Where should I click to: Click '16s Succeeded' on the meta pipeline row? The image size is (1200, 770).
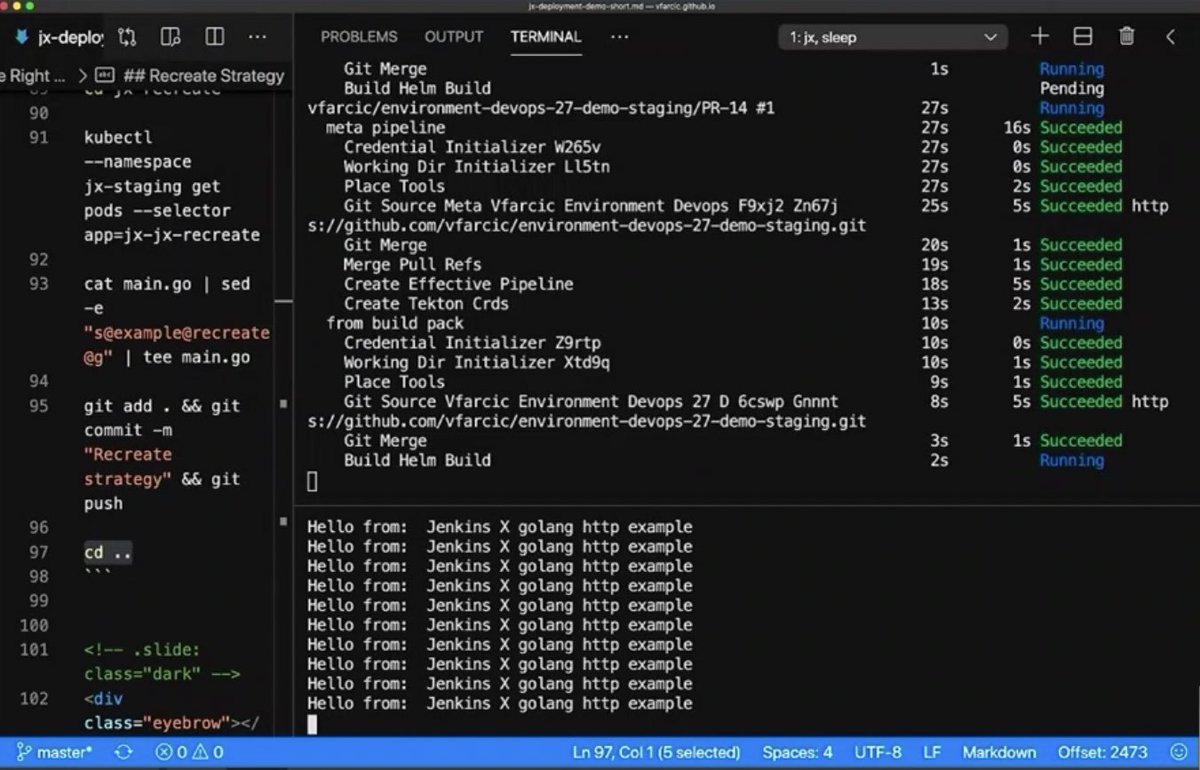(x=1063, y=128)
